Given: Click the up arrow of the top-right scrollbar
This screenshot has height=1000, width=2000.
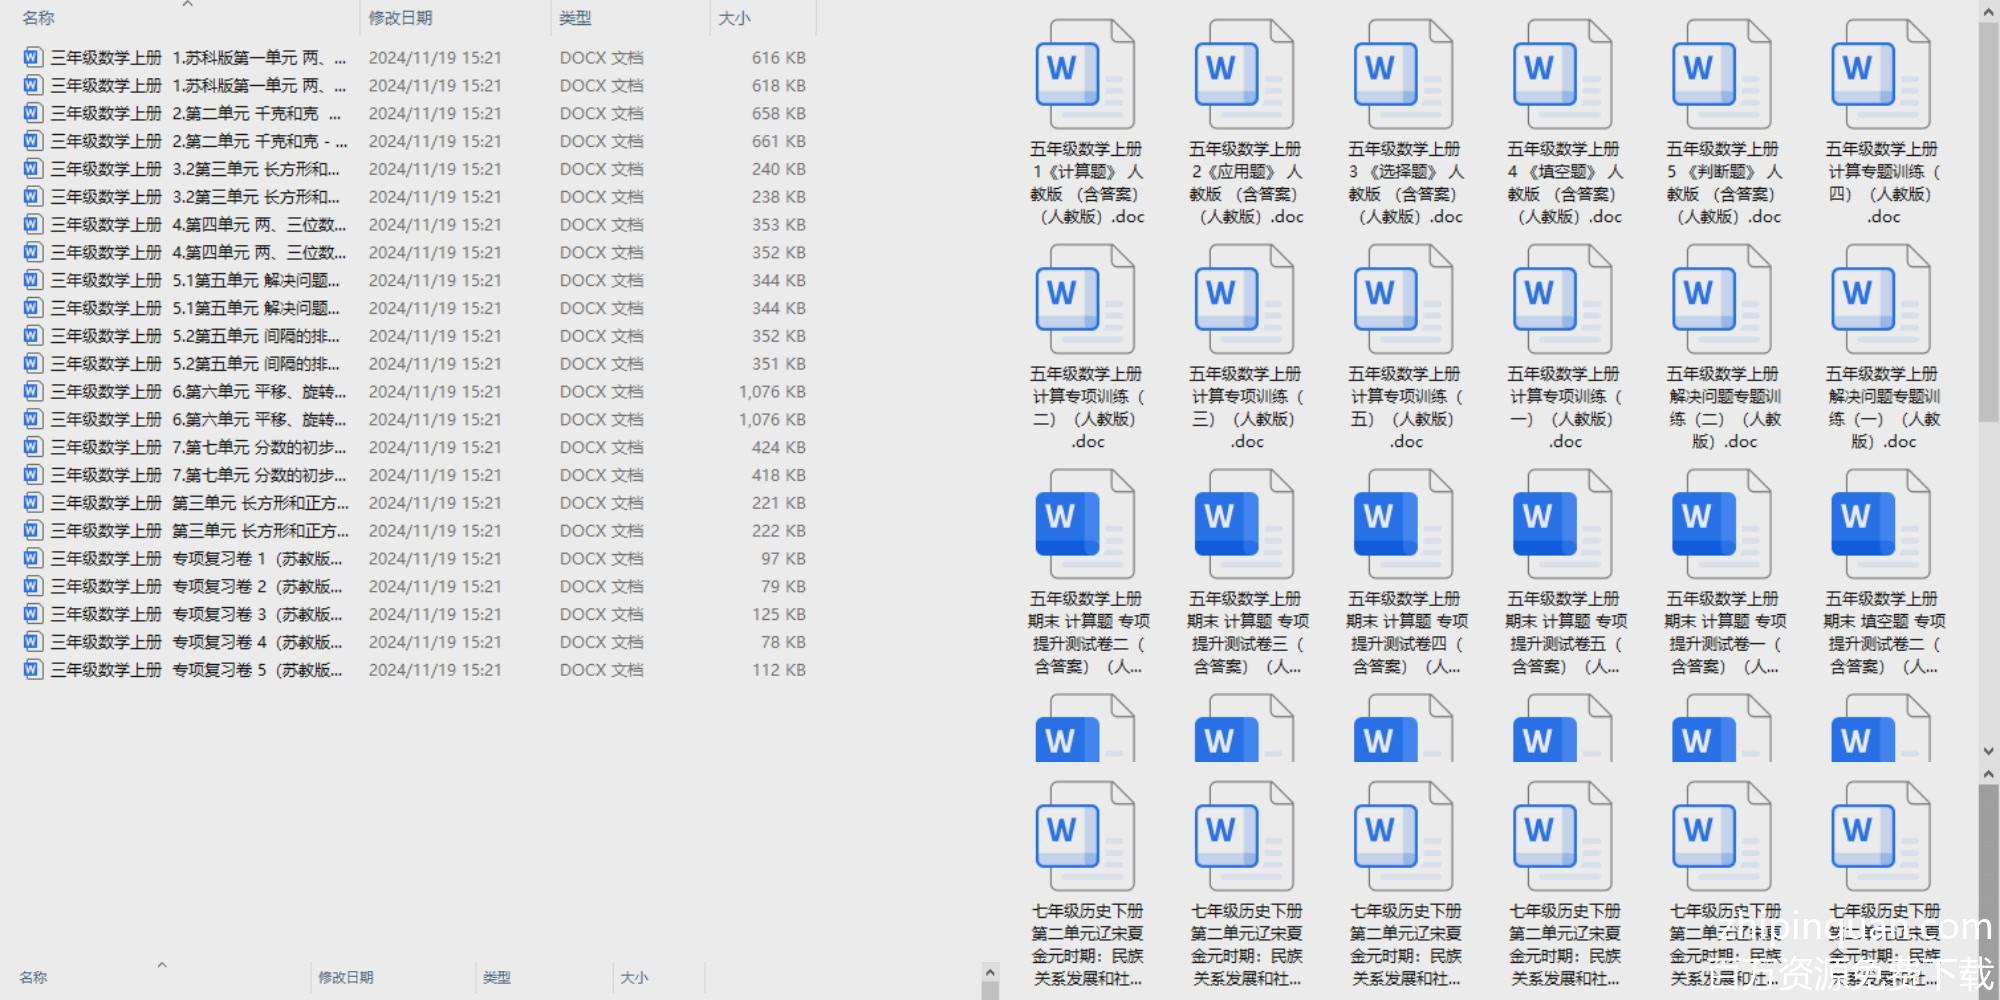Looking at the screenshot, I should [1988, 10].
